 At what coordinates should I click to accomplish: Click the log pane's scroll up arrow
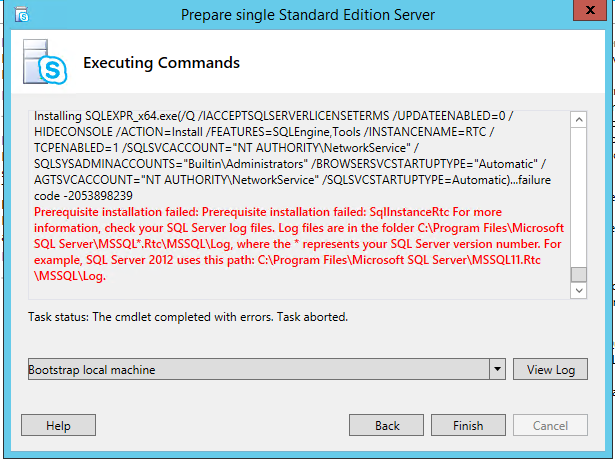click(x=579, y=119)
